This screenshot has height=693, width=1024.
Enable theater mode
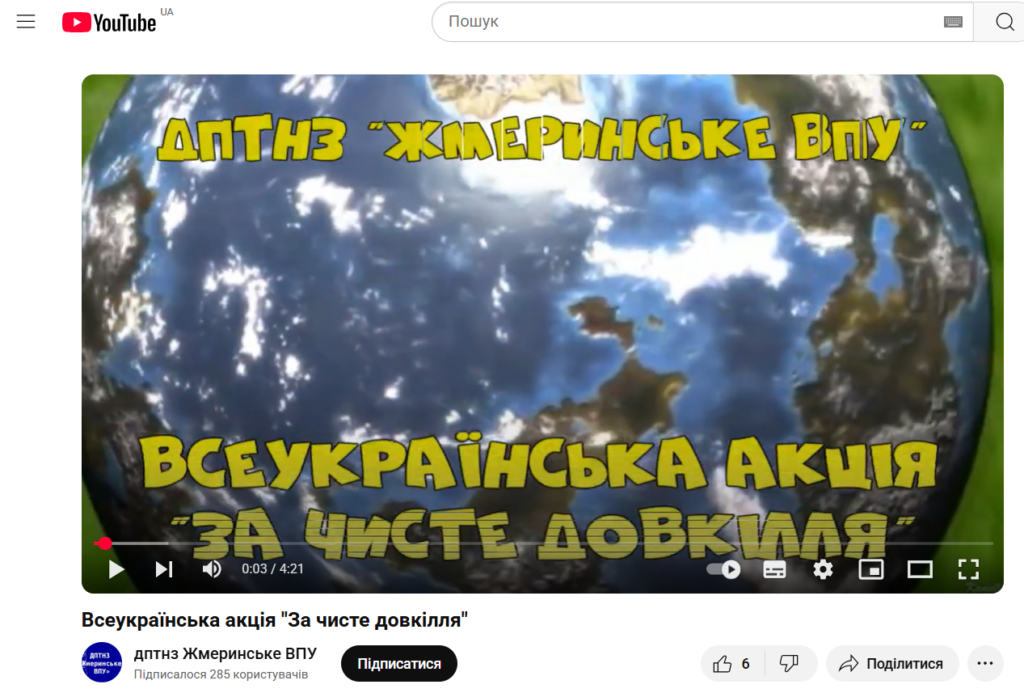point(920,570)
